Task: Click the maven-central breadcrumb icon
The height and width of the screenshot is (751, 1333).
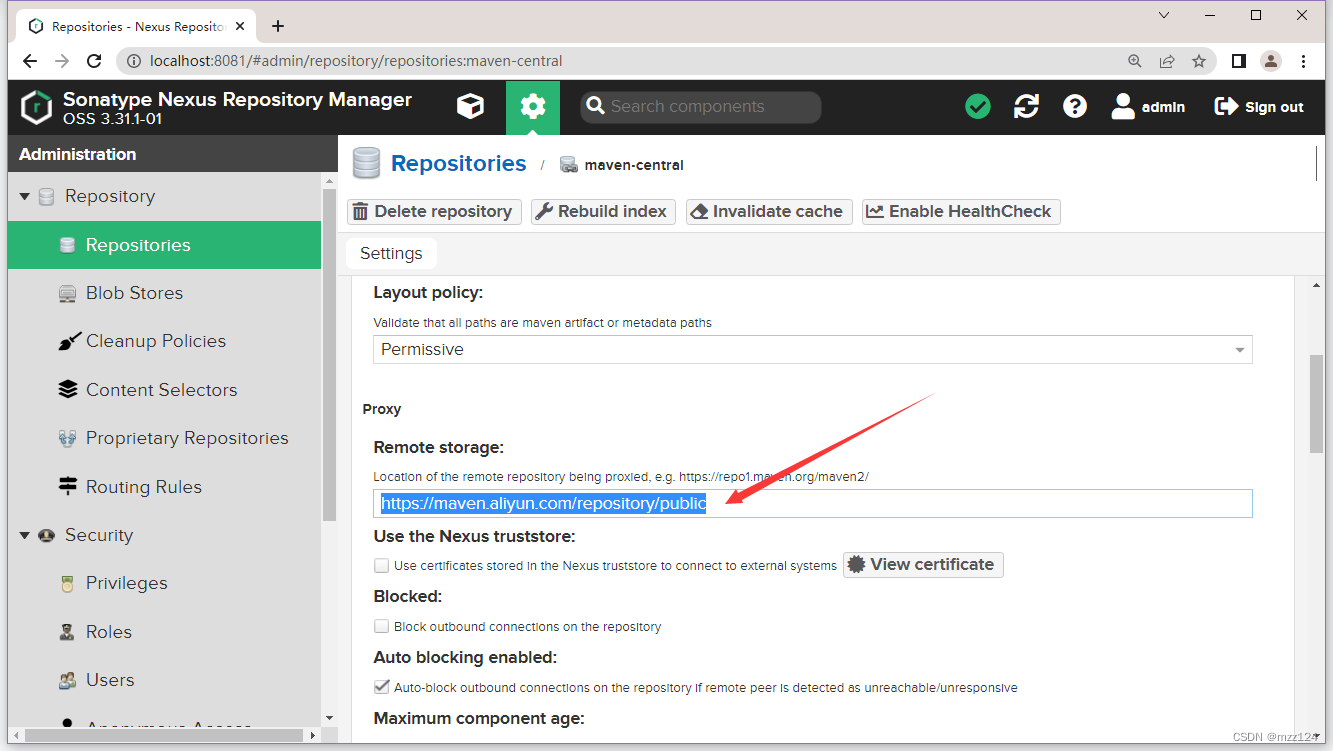Action: pos(569,165)
